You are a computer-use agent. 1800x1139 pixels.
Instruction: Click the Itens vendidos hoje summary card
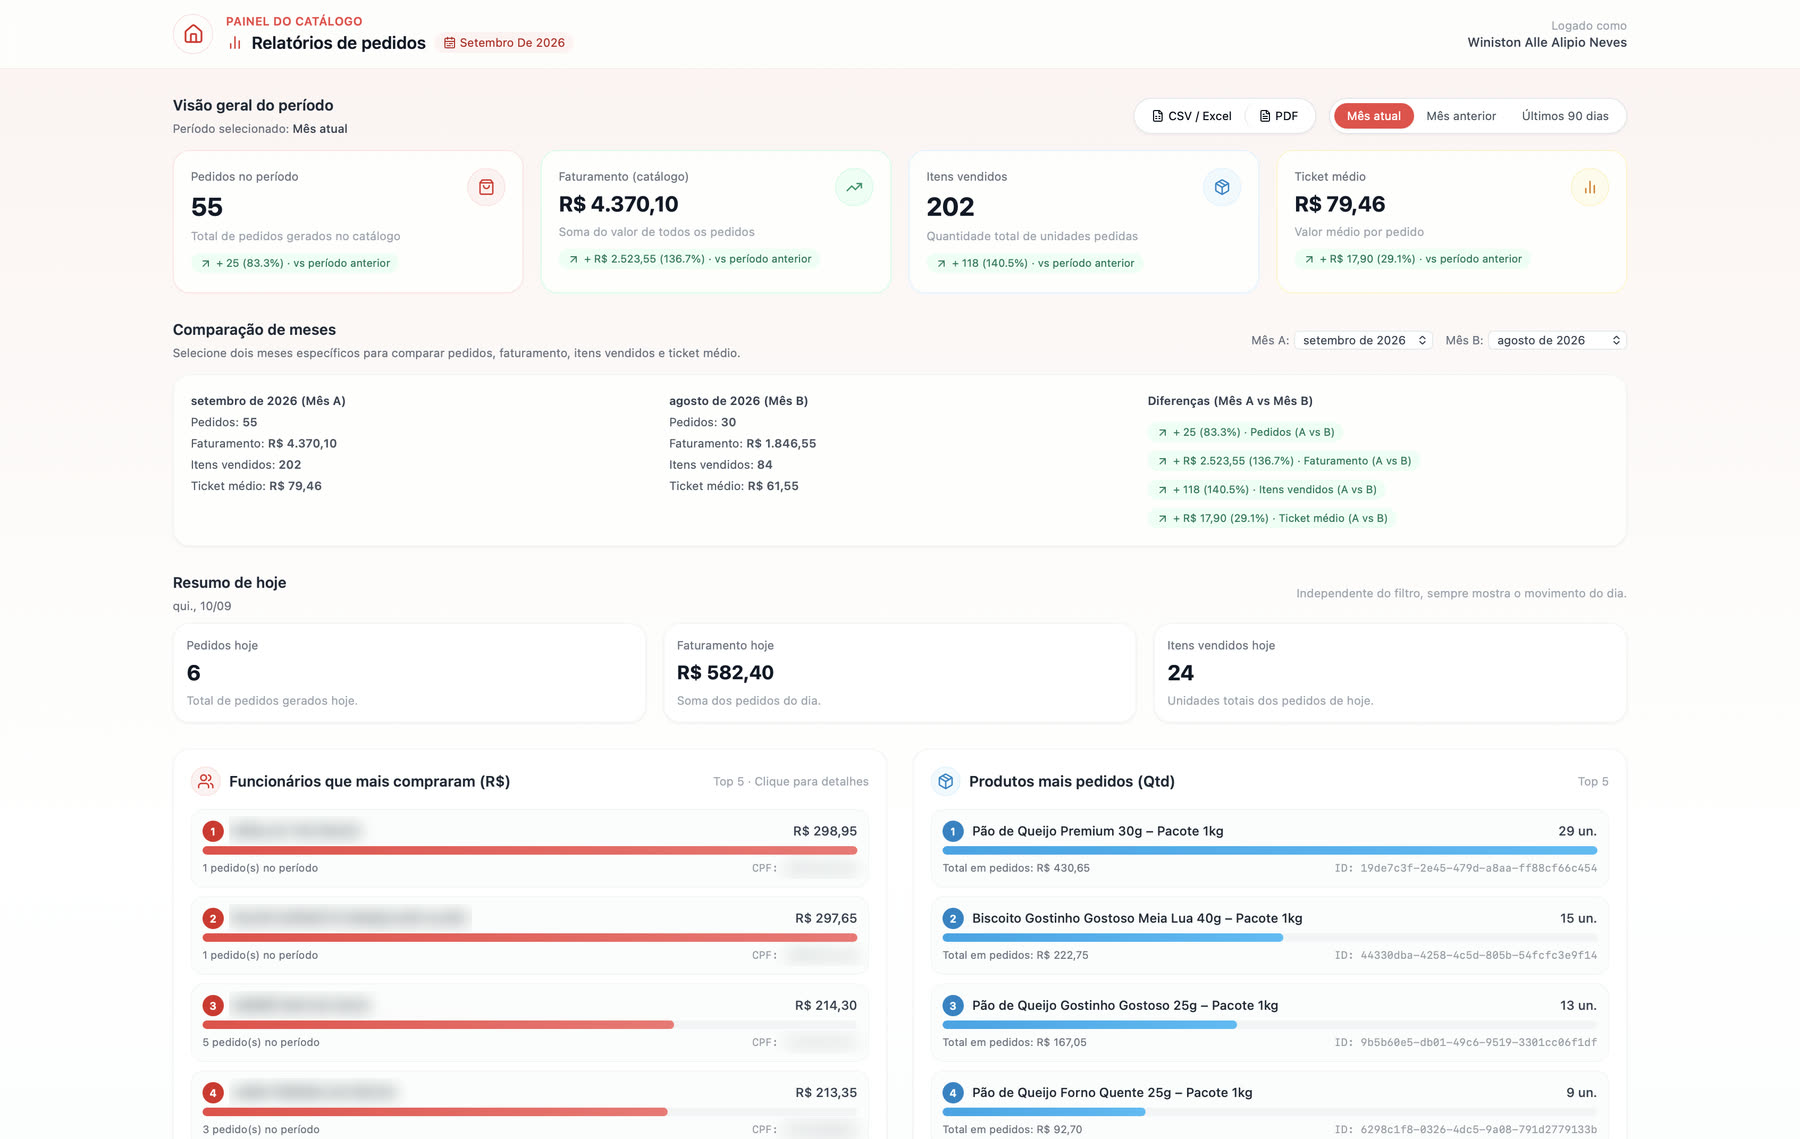tap(1390, 673)
